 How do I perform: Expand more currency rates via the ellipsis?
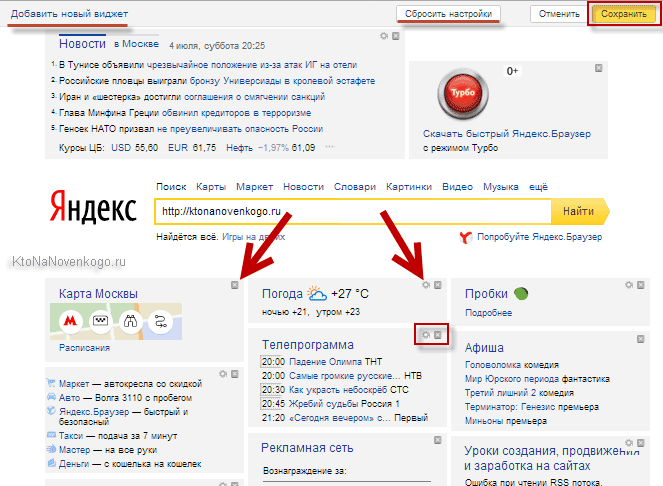pyautogui.click(x=330, y=147)
